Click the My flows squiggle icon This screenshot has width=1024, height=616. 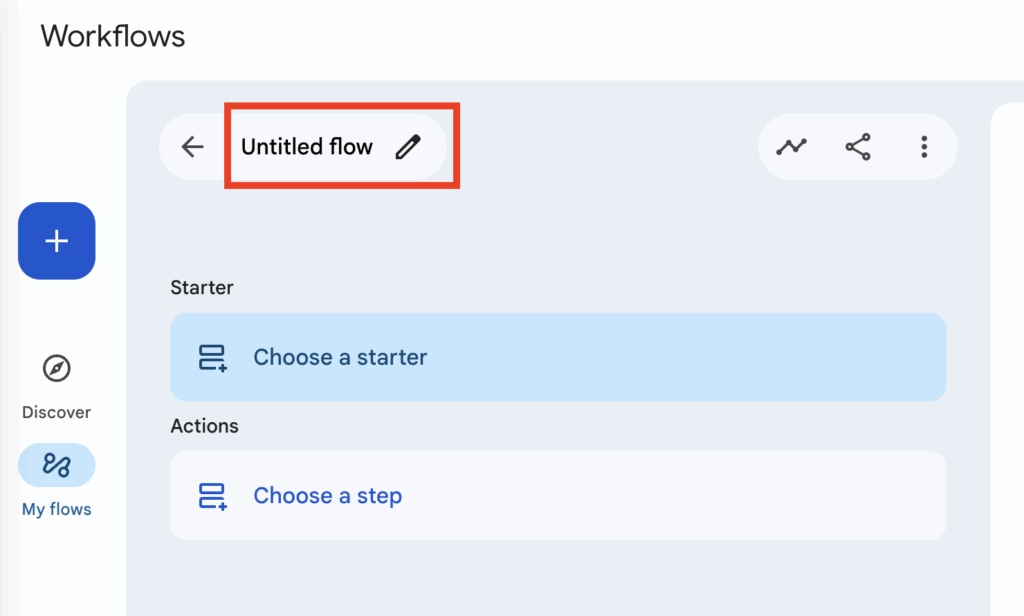point(57,465)
